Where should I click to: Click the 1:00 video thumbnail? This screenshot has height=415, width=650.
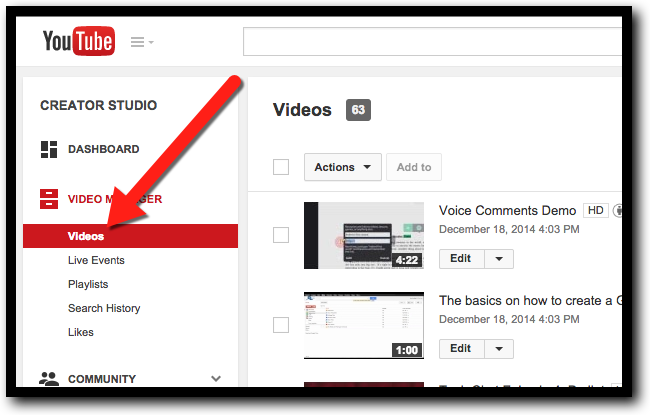point(364,325)
